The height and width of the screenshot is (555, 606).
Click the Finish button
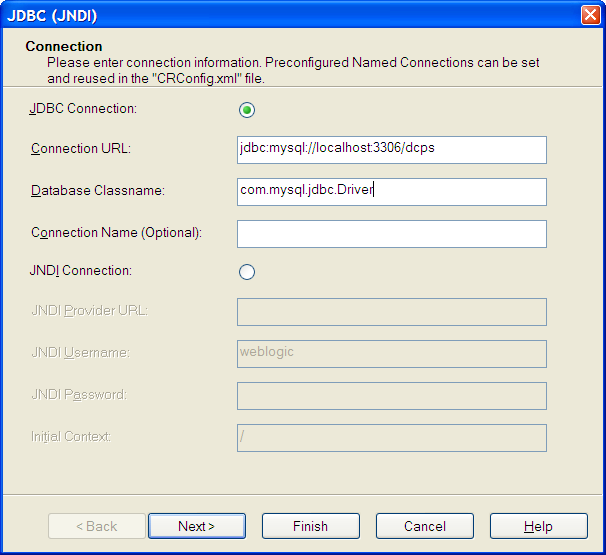click(311, 526)
